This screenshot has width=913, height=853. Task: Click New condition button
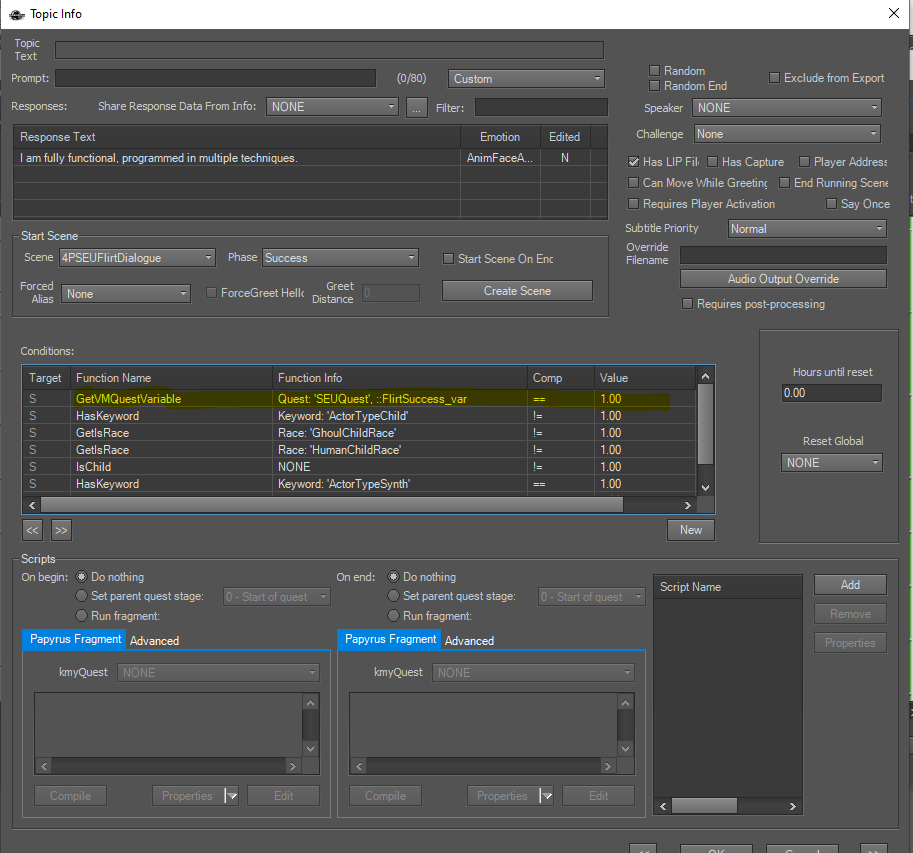click(x=691, y=530)
